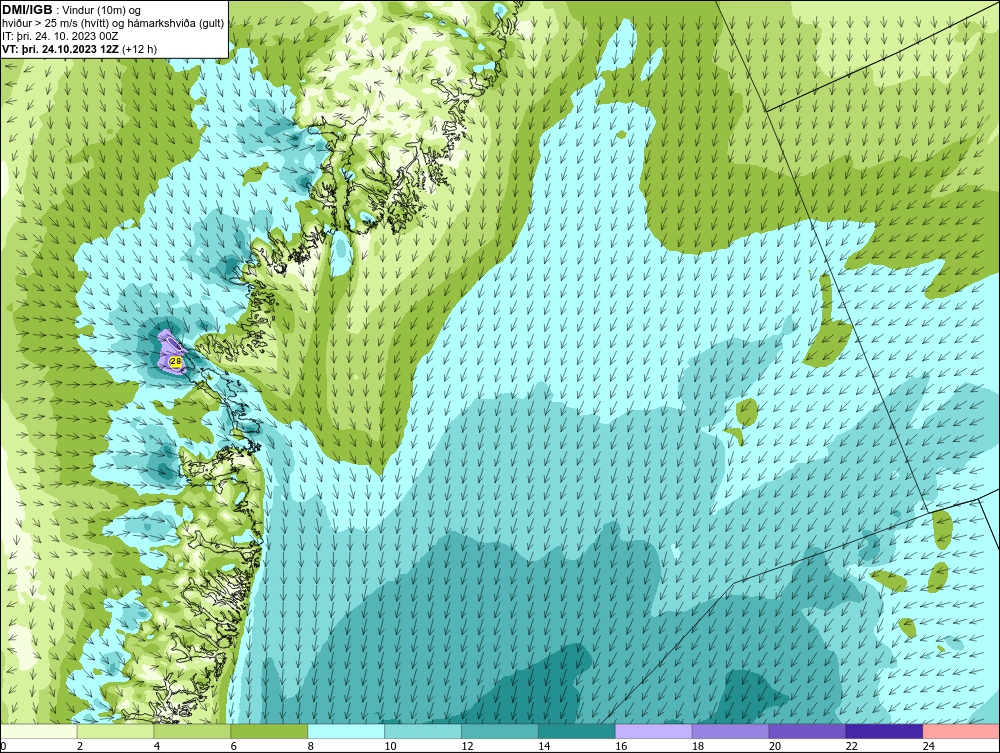
Task: Select the 4-6 m/s green legend swatch
Action: click(x=192, y=731)
